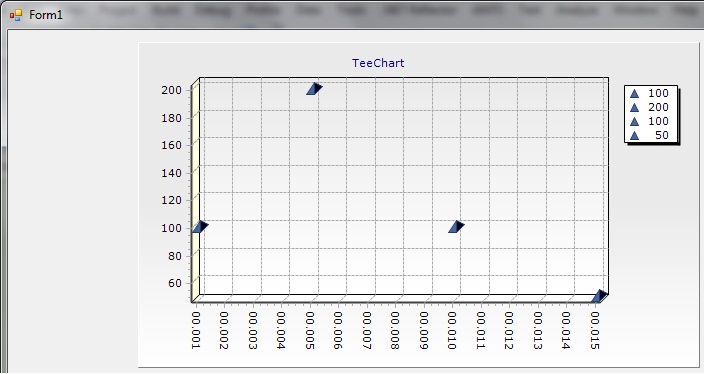
Task: Click the legend triangle beside 50
Action: [x=634, y=135]
